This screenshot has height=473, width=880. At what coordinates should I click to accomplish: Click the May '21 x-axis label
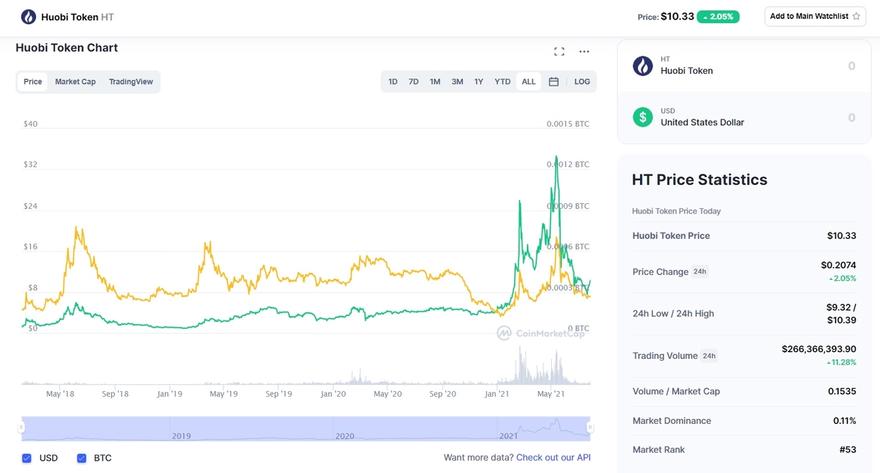coord(551,394)
